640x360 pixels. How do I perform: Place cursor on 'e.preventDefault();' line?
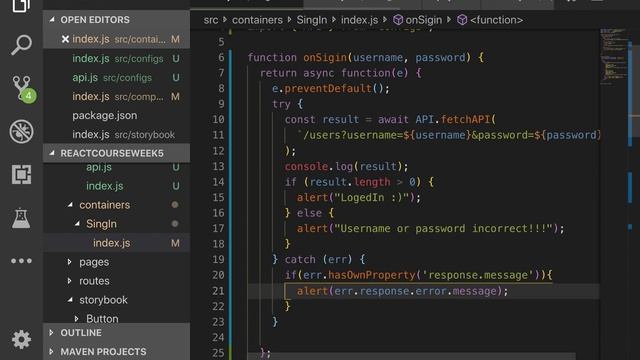click(x=331, y=89)
